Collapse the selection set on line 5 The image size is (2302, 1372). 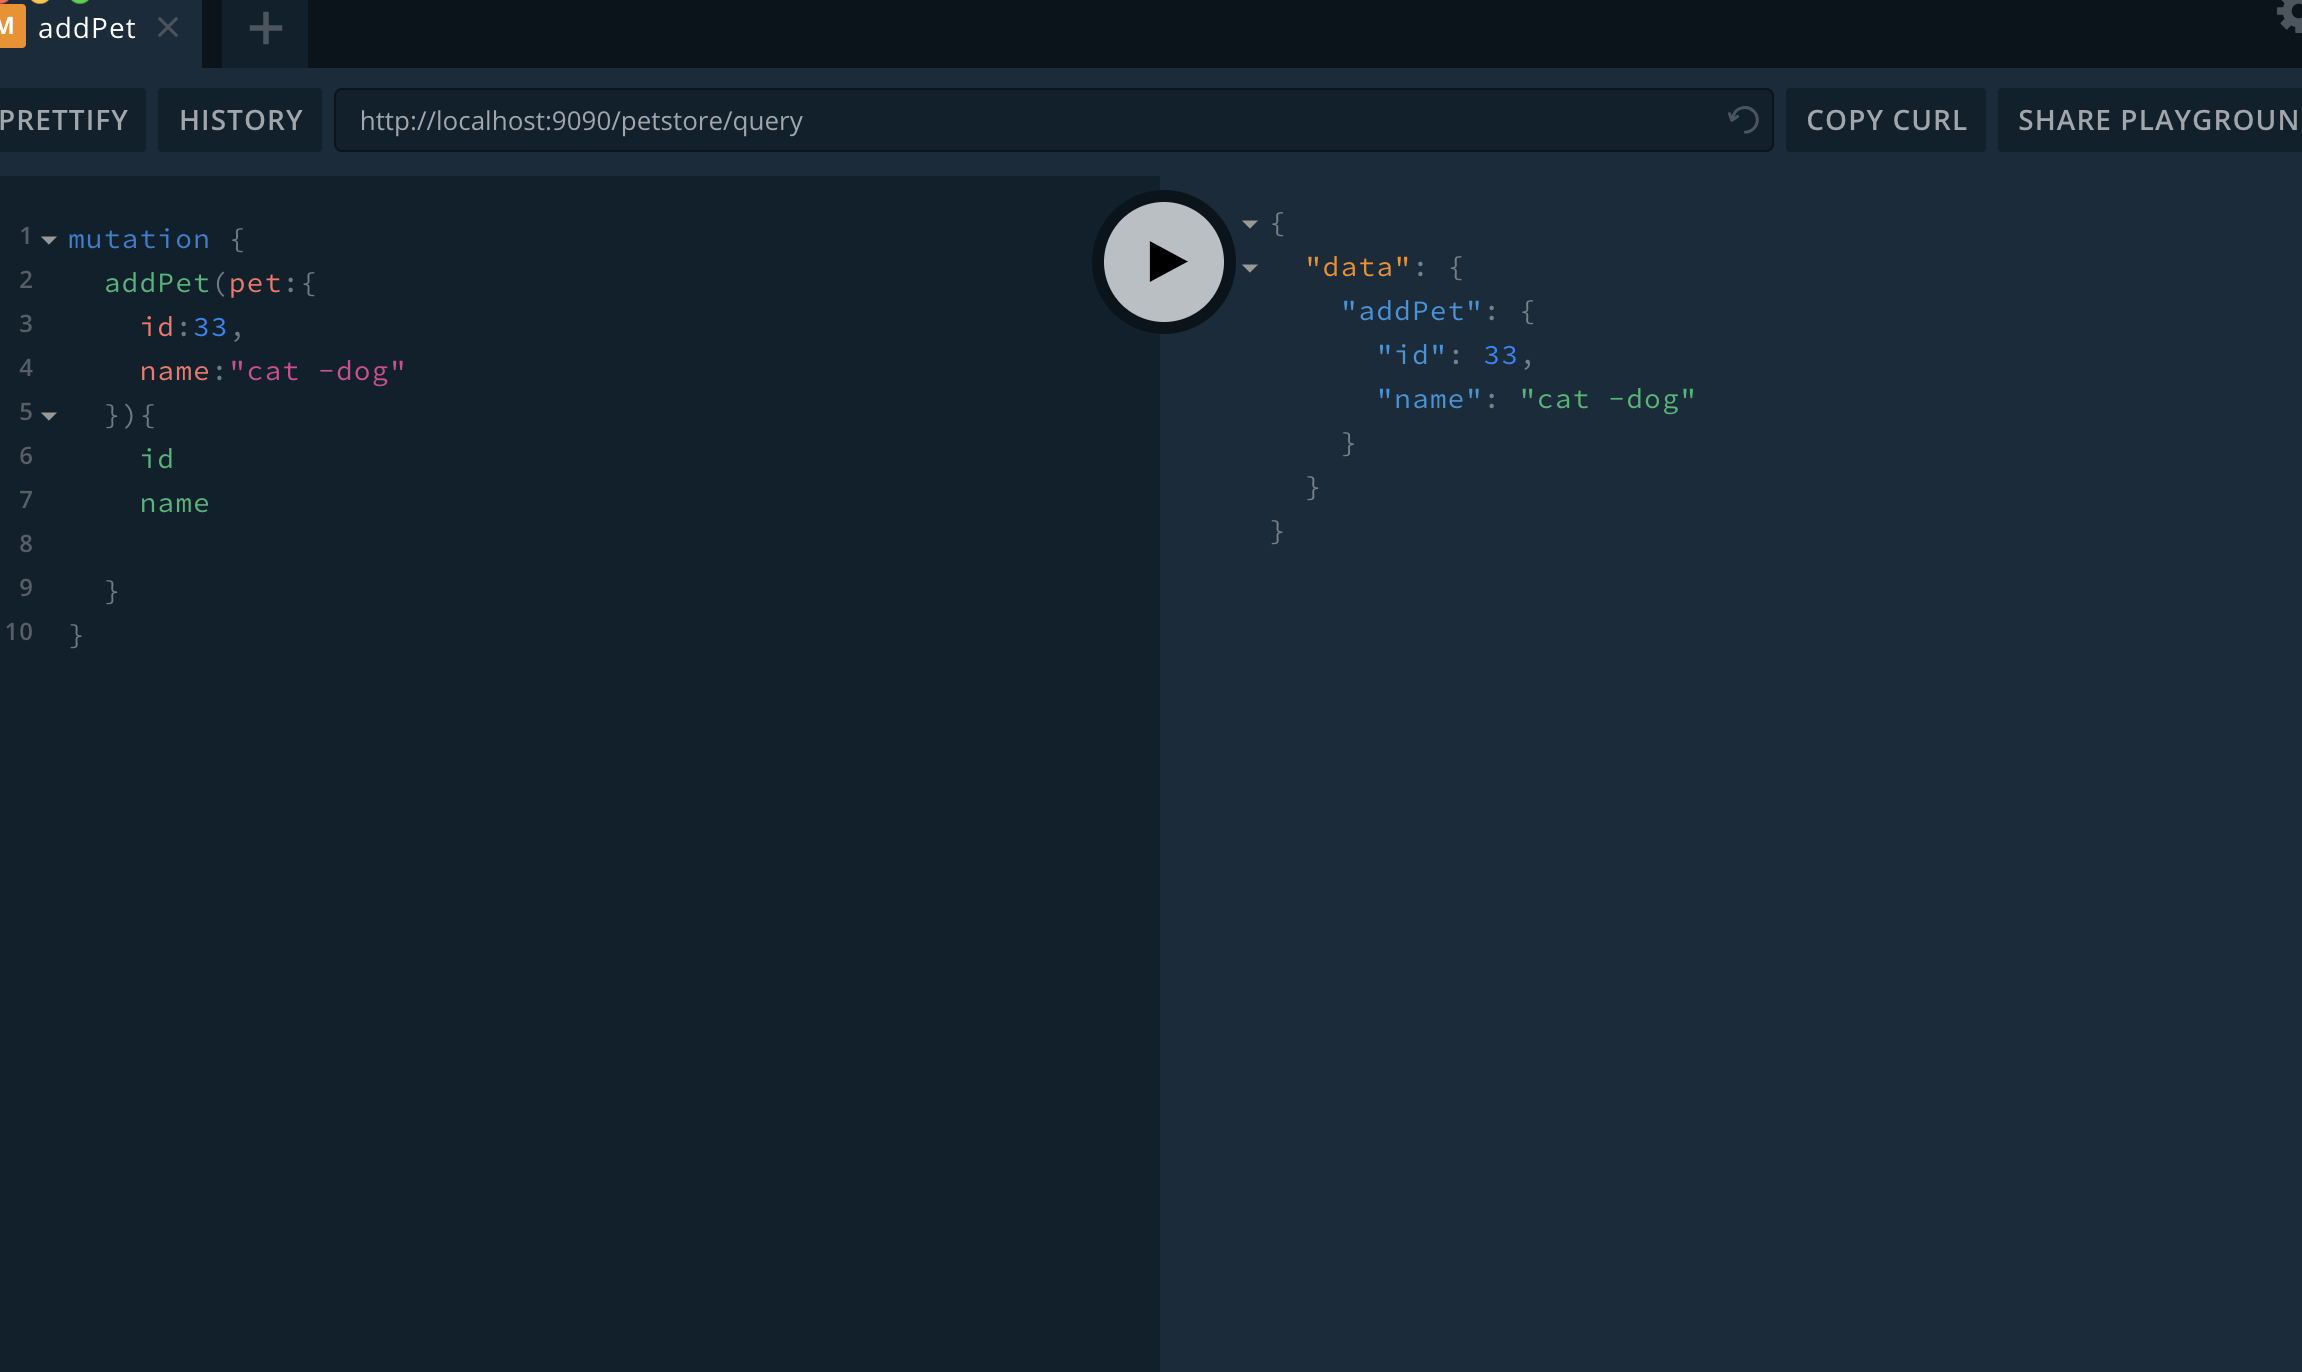point(49,416)
